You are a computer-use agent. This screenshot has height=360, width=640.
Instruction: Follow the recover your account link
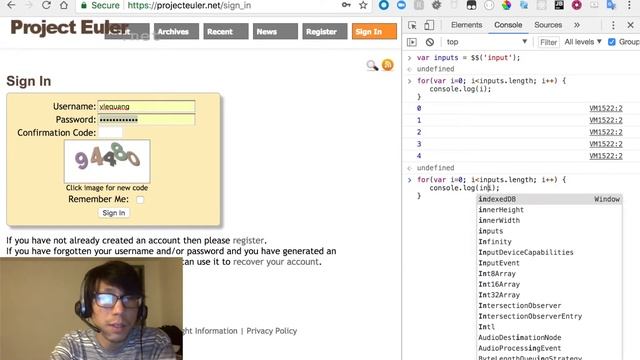(276, 262)
